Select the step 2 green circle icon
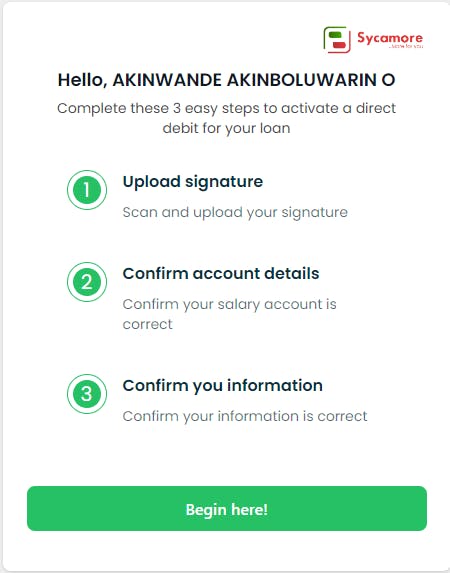450x573 pixels. pyautogui.click(x=87, y=282)
